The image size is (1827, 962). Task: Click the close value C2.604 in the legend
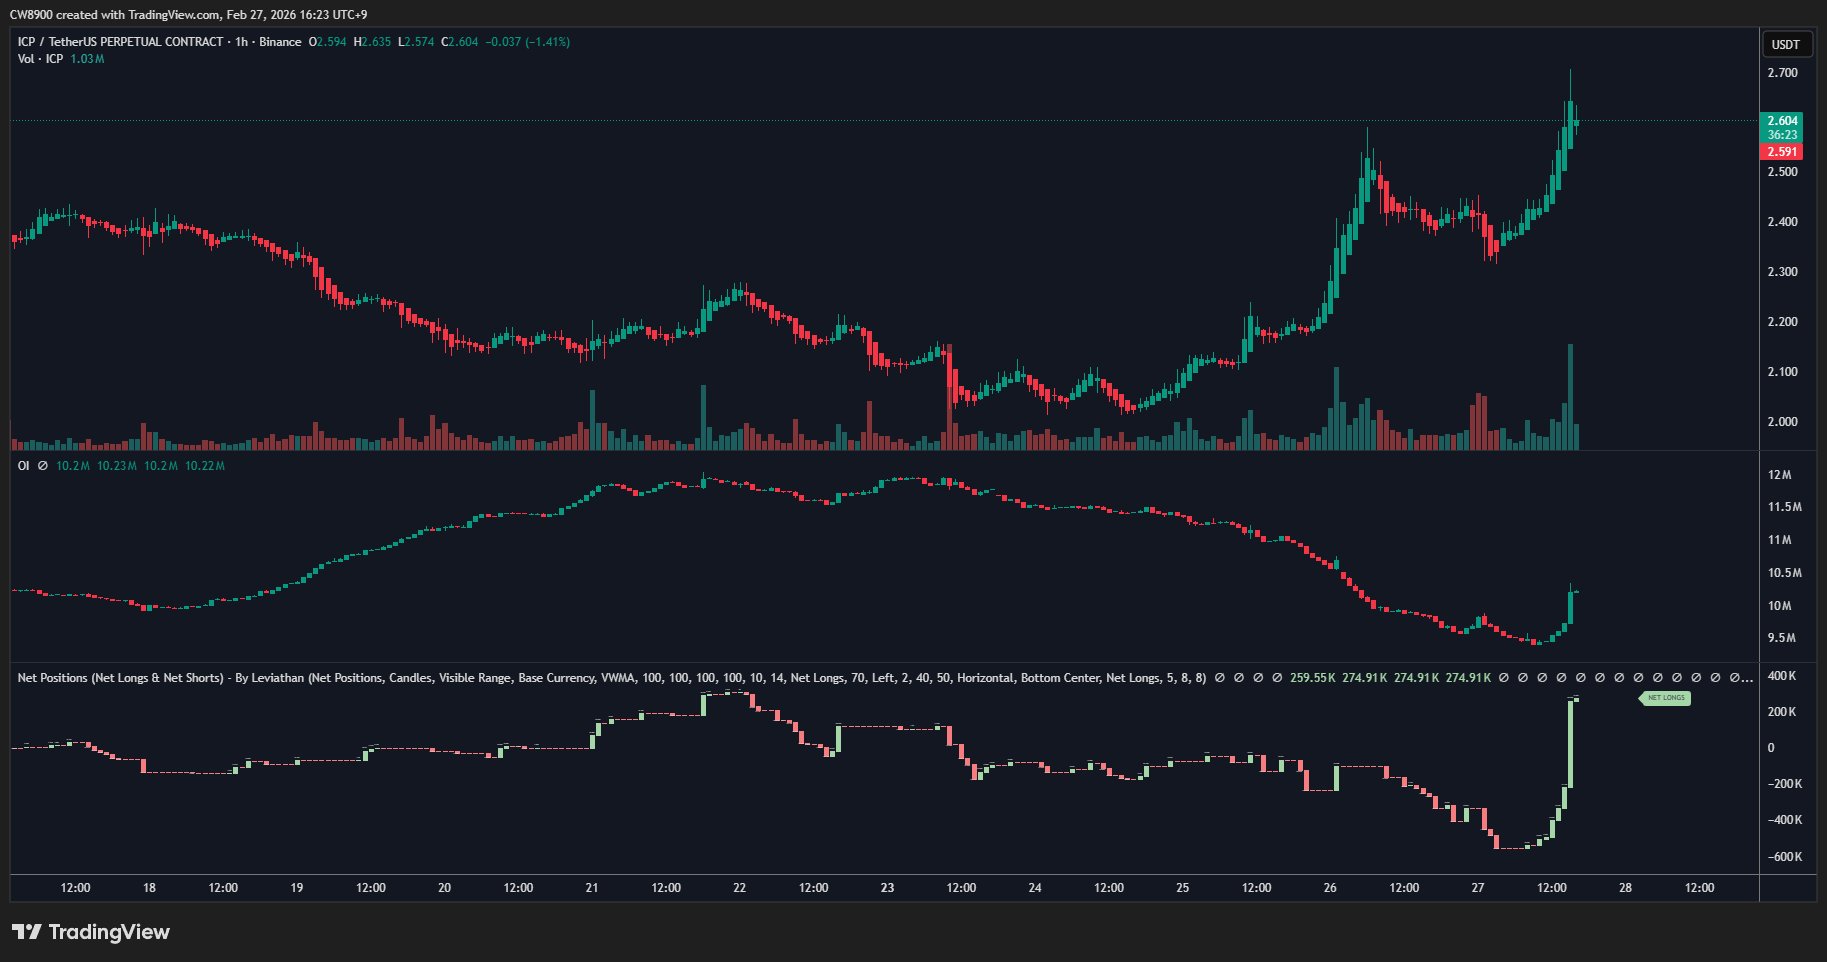click(460, 42)
